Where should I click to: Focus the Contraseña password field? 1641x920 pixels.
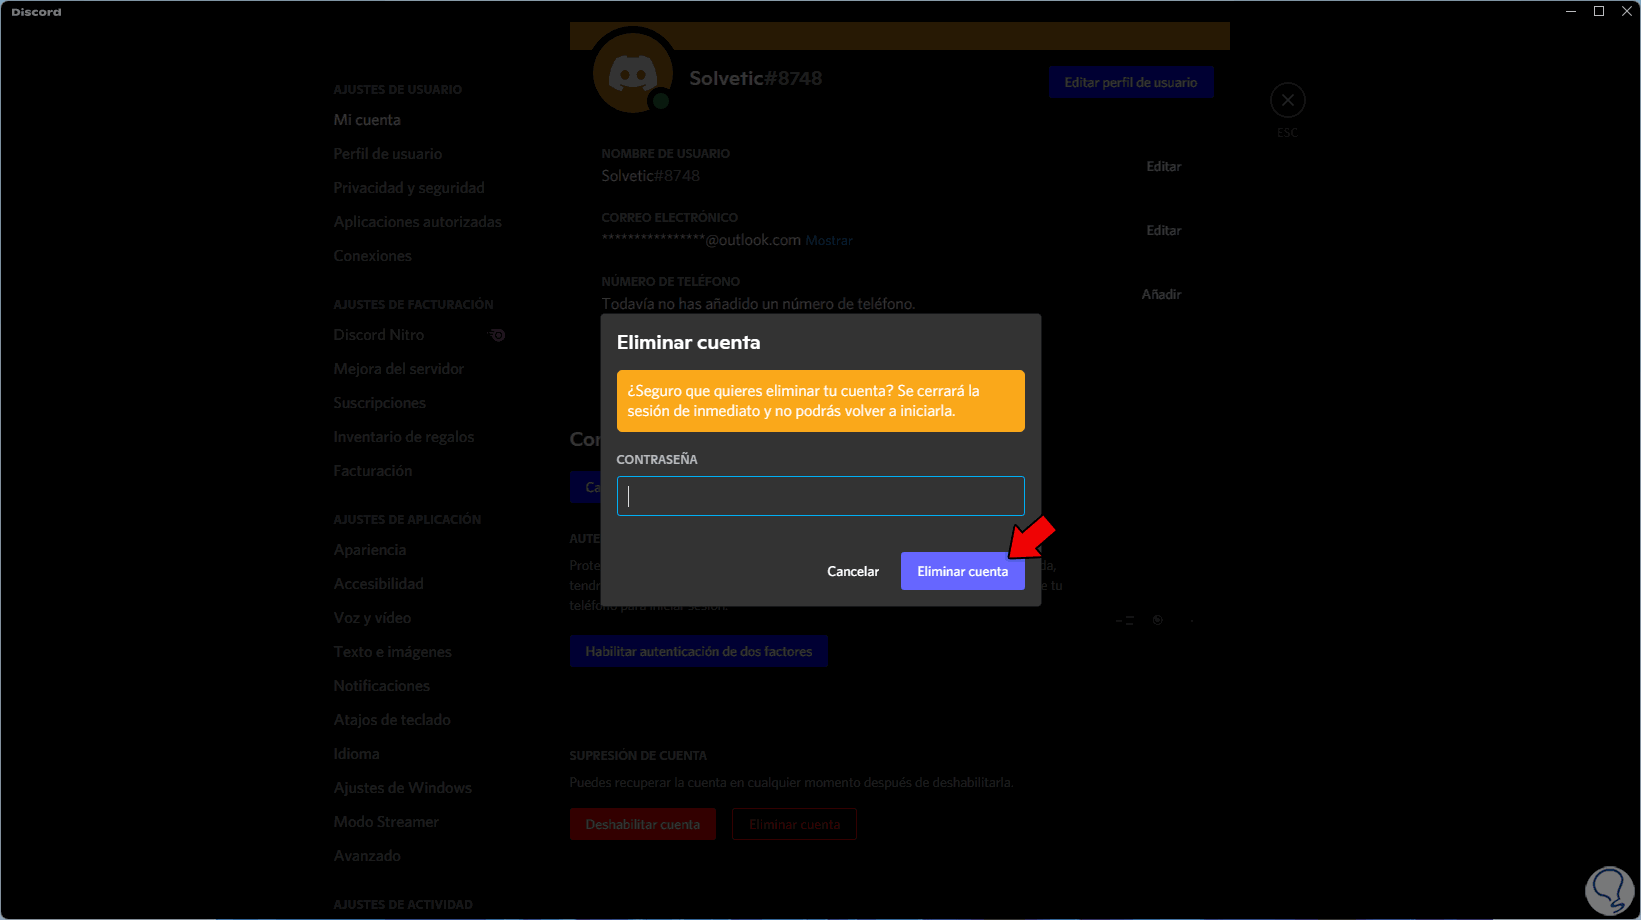821,496
